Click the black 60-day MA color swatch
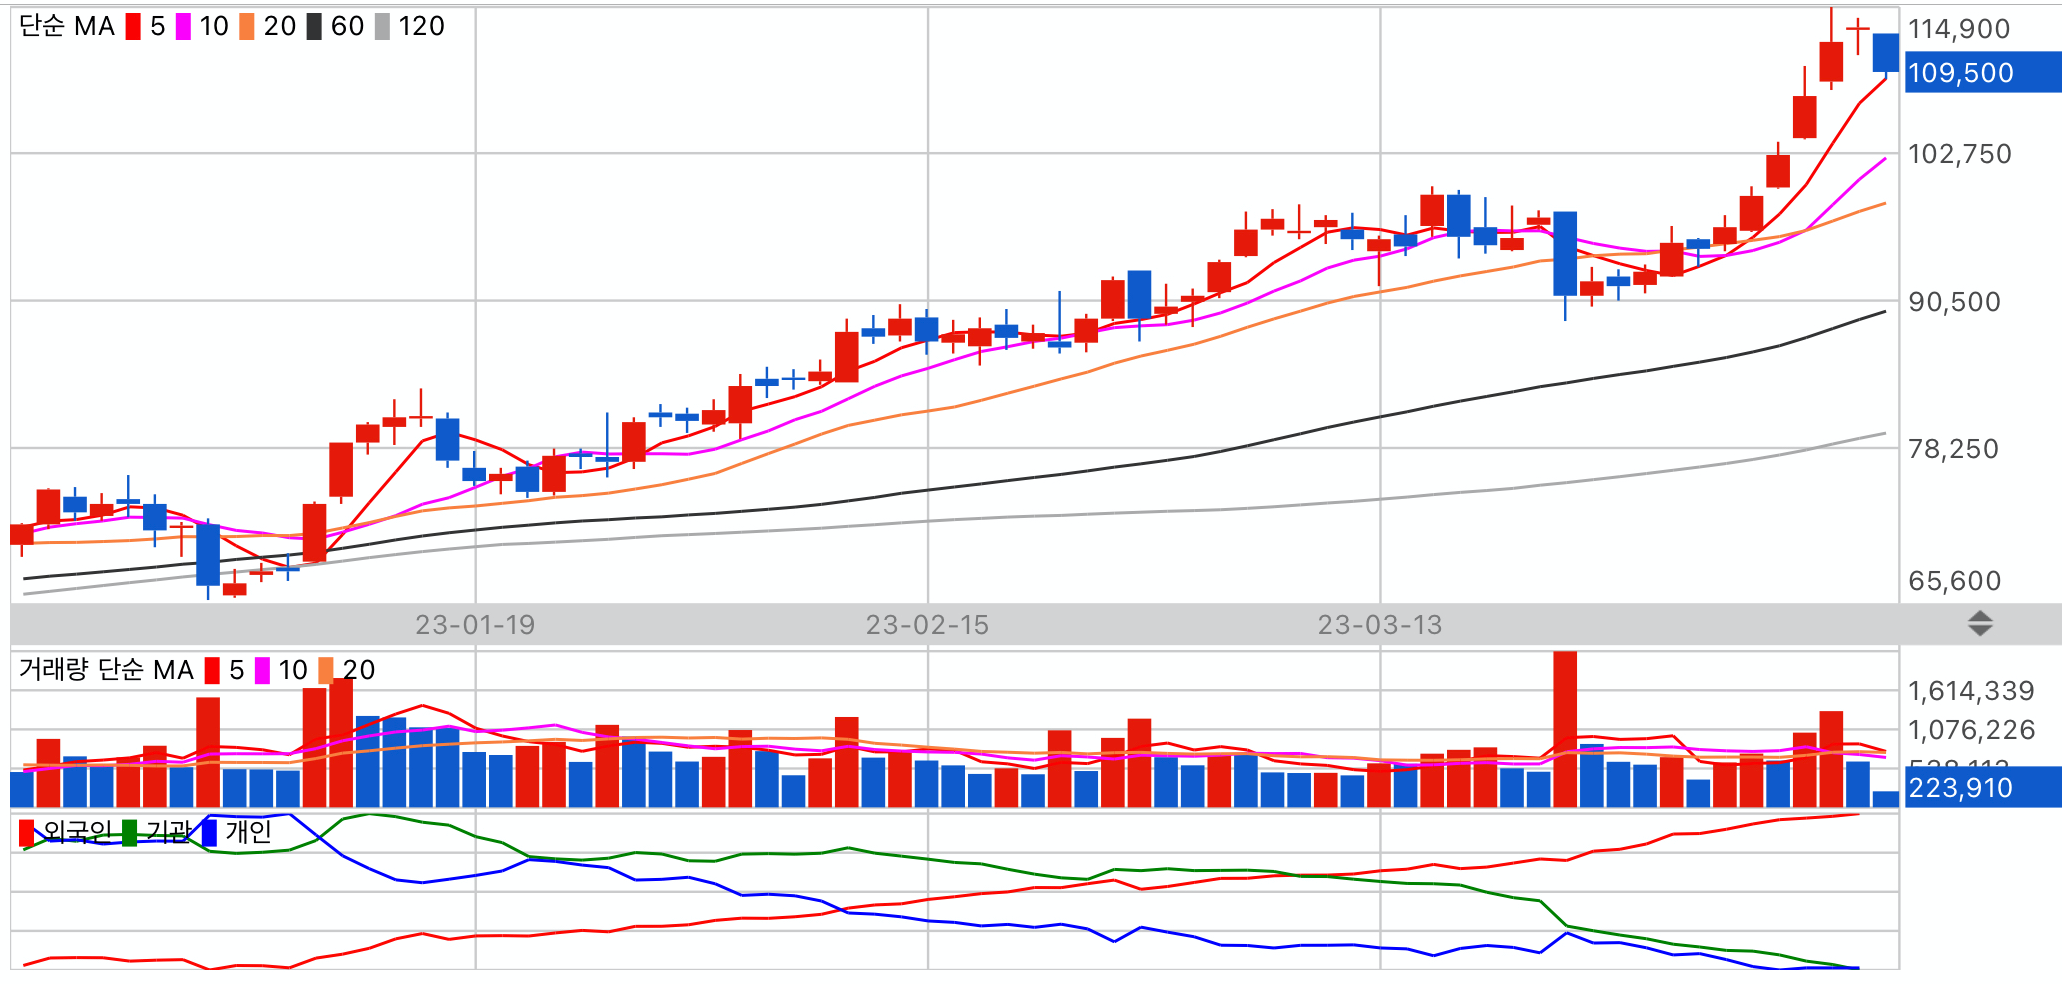The image size is (2062, 984). (x=314, y=26)
